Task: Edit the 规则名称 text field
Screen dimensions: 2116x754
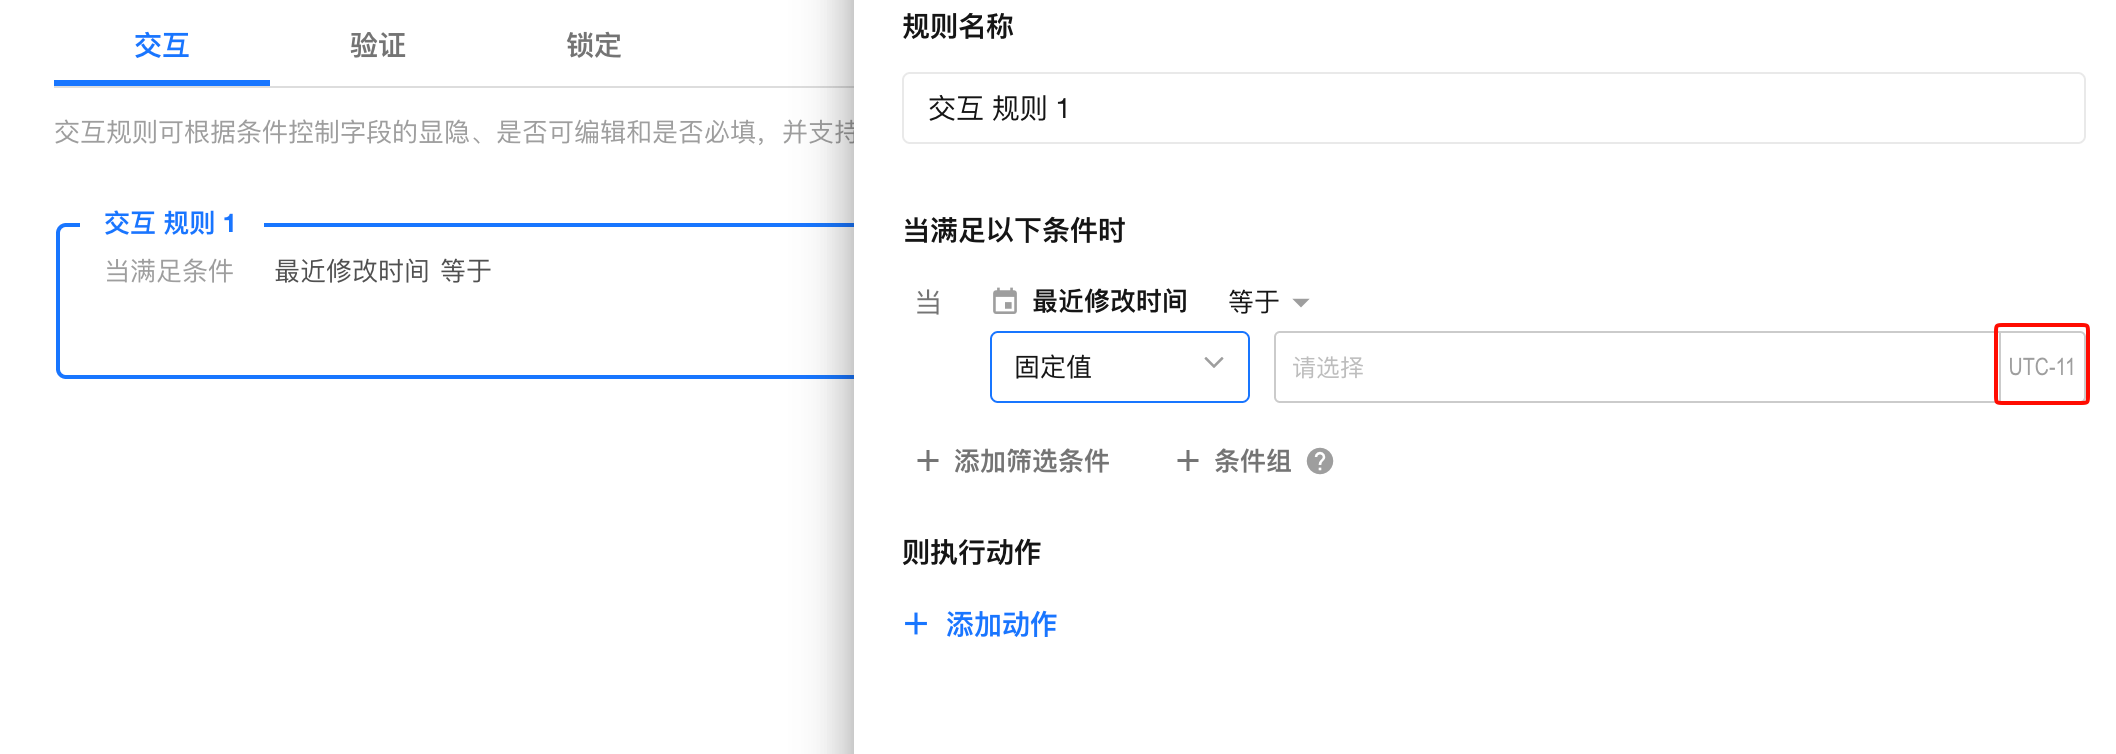Action: (1493, 108)
